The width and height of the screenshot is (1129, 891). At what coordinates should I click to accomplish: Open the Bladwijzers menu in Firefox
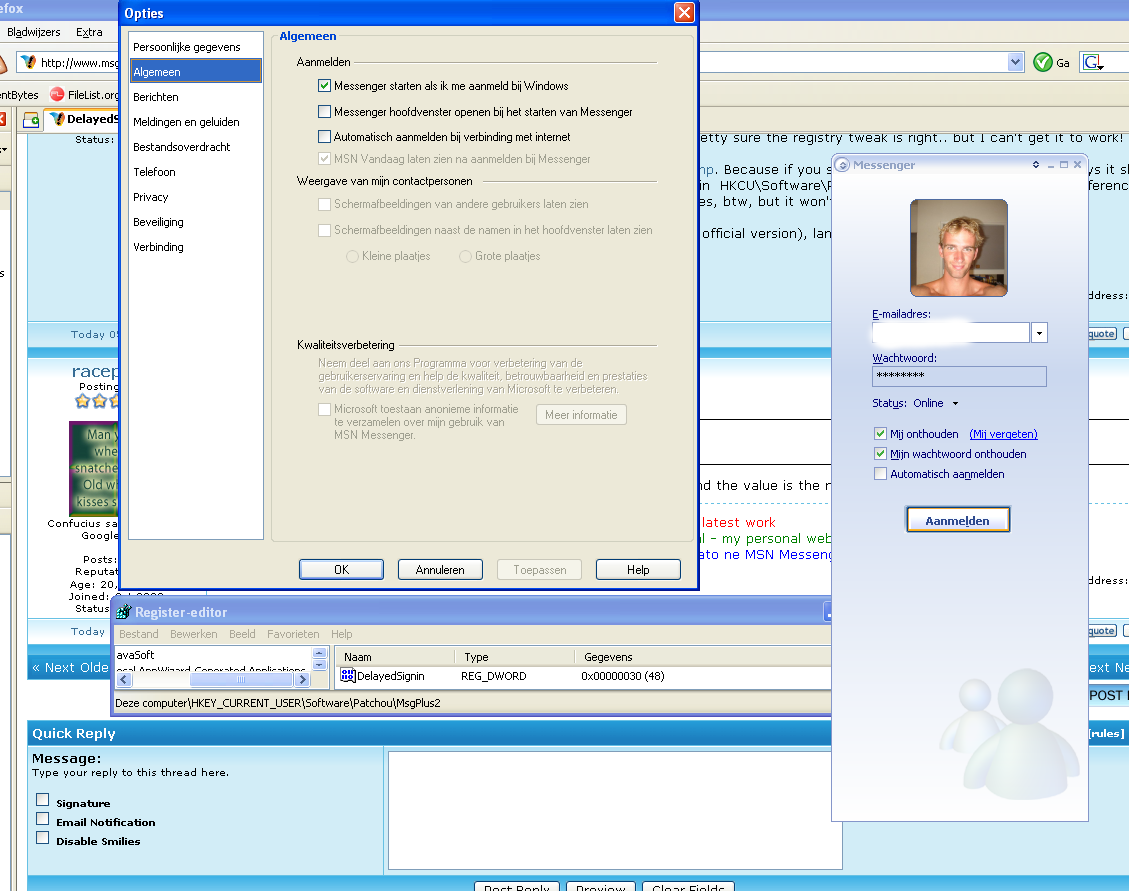point(33,32)
